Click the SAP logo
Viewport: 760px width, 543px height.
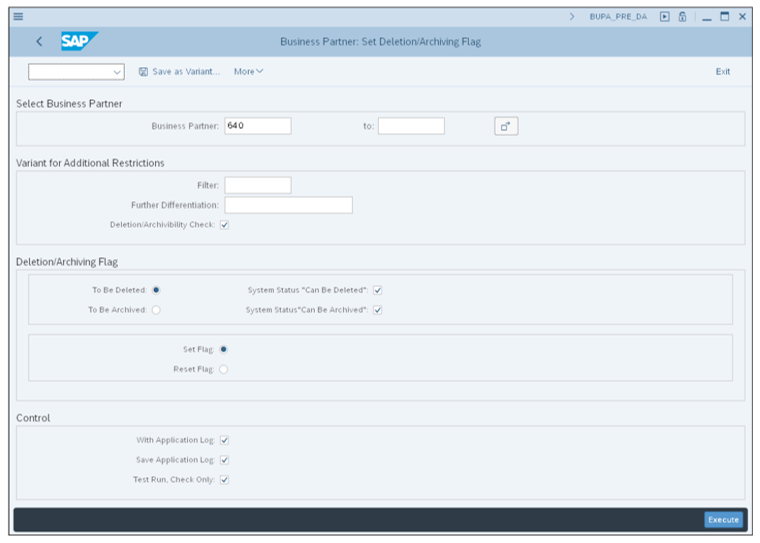coord(79,41)
